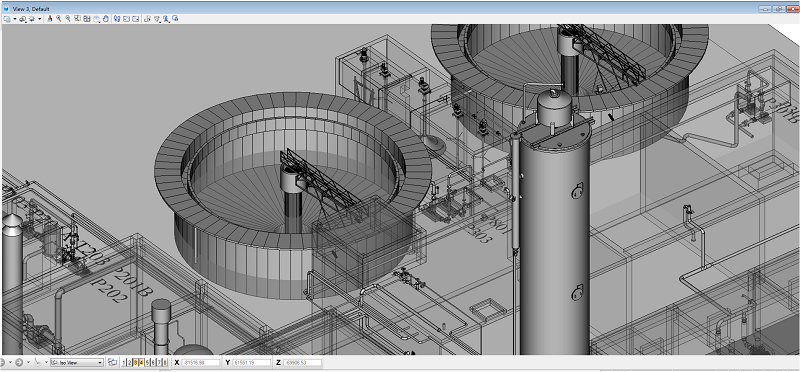Click the Fit View icon
800x372 pixels.
click(x=87, y=19)
